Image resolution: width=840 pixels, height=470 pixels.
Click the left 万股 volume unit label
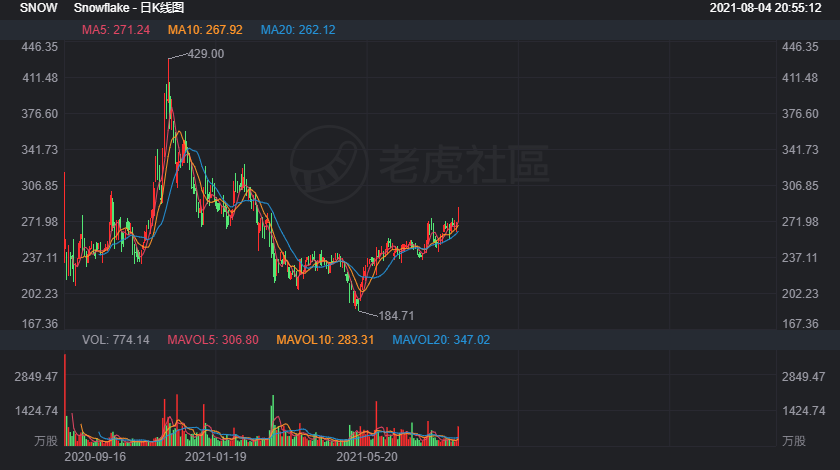click(46, 441)
